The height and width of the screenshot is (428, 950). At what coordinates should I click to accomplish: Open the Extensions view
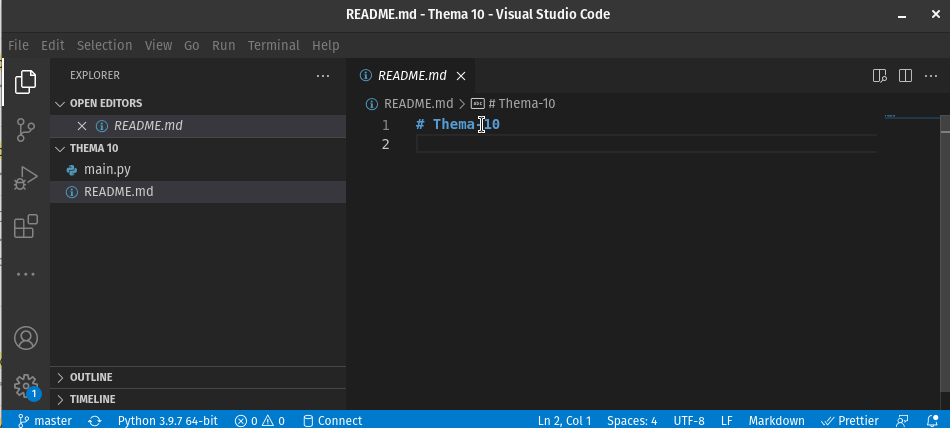(x=25, y=227)
